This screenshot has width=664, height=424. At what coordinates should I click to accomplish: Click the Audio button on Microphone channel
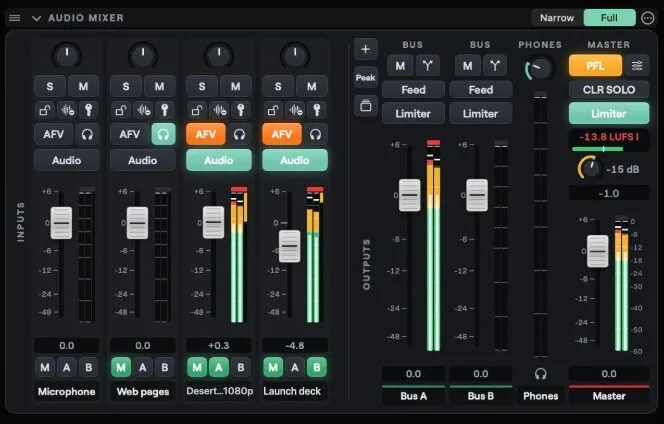click(66, 160)
